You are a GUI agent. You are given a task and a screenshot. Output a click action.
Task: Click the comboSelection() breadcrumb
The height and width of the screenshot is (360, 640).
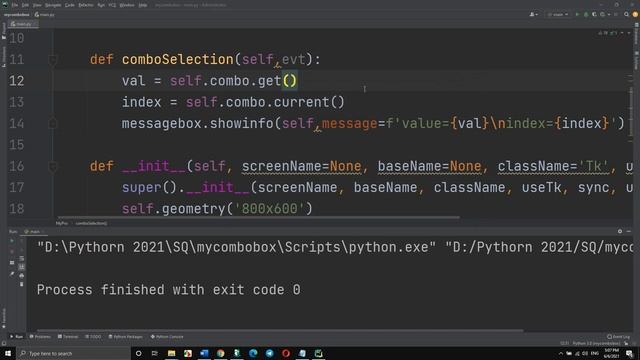[91, 223]
